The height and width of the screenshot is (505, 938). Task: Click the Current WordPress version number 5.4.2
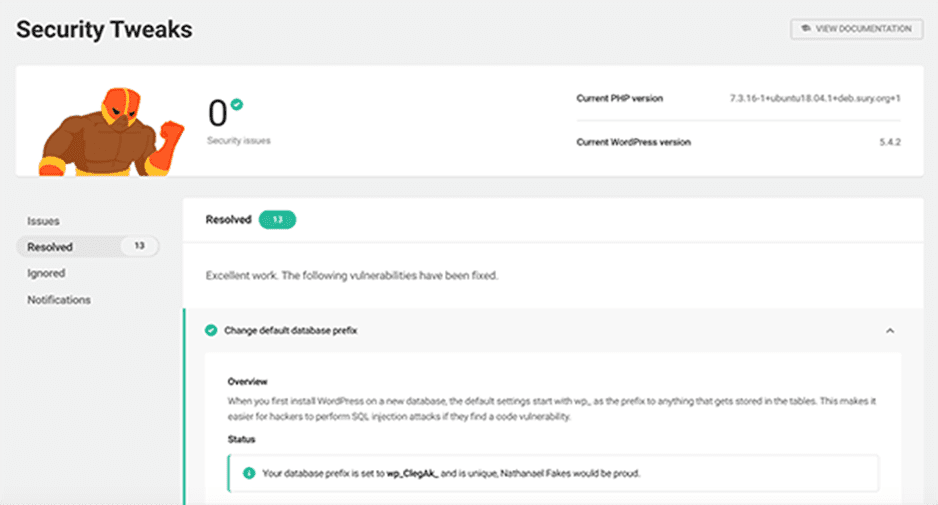point(890,142)
